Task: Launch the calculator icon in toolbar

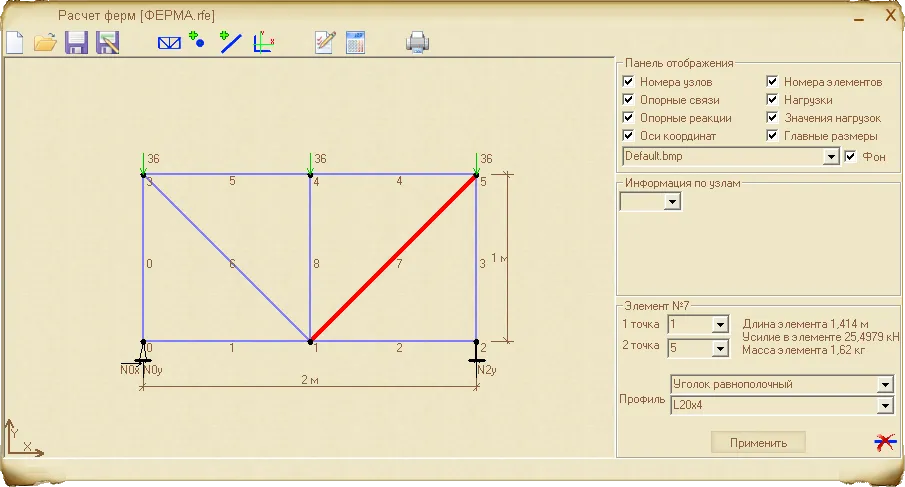Action: pyautogui.click(x=355, y=43)
